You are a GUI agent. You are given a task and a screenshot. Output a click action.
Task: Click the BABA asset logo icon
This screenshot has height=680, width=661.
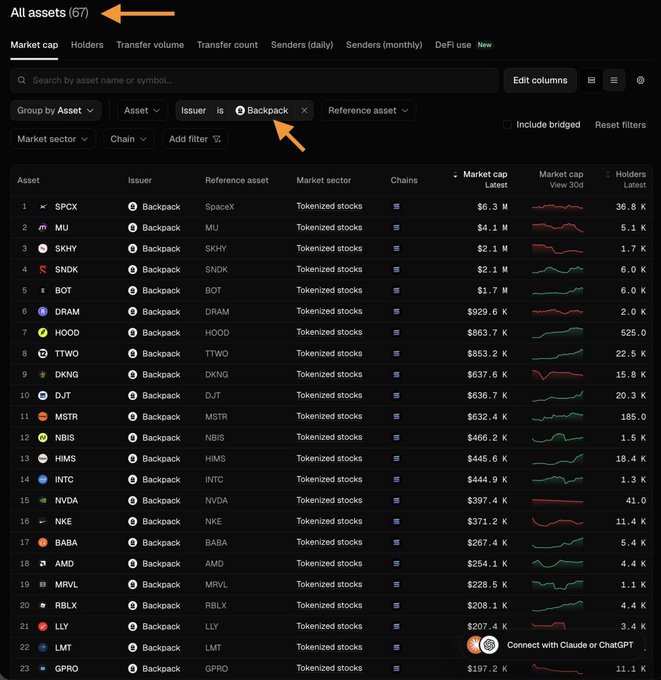(x=43, y=543)
